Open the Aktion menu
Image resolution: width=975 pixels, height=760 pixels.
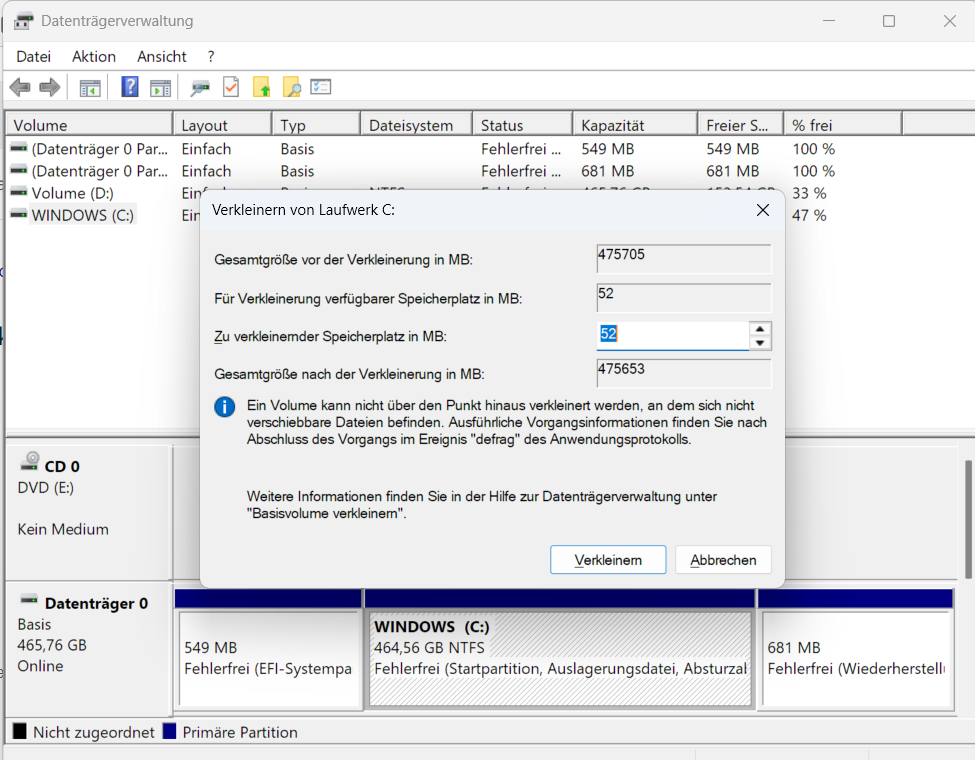[x=94, y=57]
